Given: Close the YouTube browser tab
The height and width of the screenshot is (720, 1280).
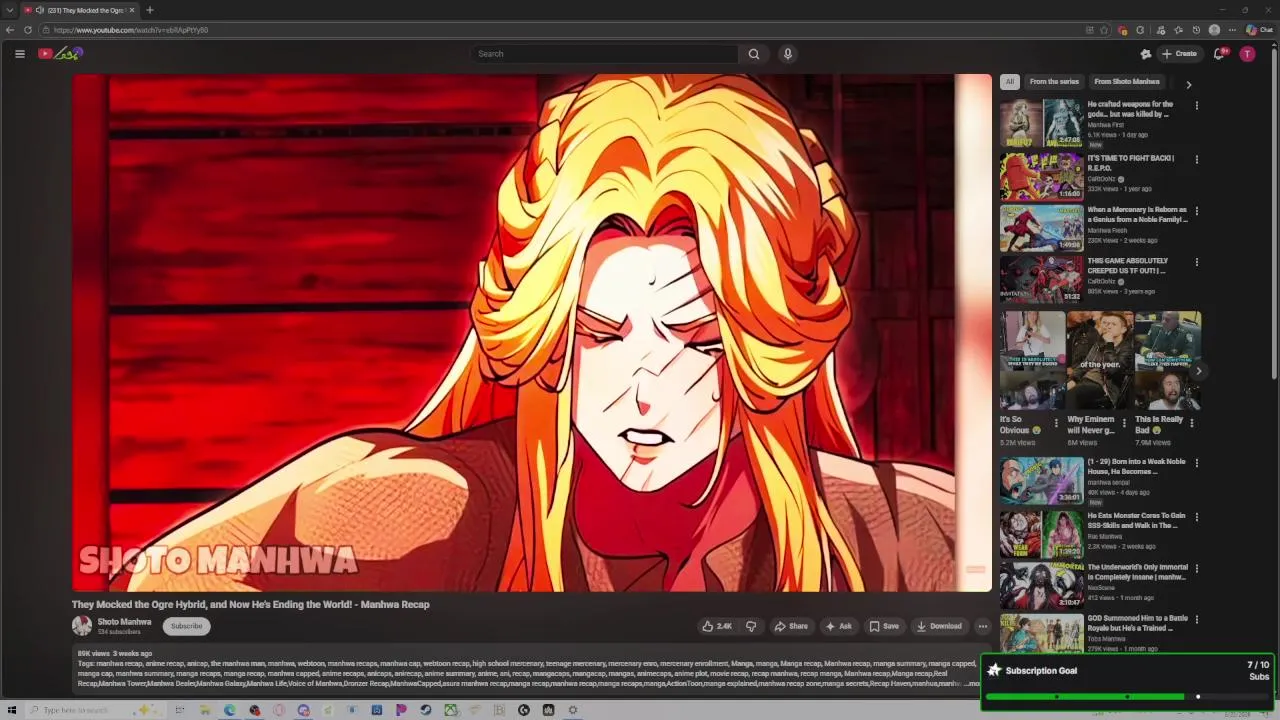Looking at the screenshot, I should [x=131, y=10].
